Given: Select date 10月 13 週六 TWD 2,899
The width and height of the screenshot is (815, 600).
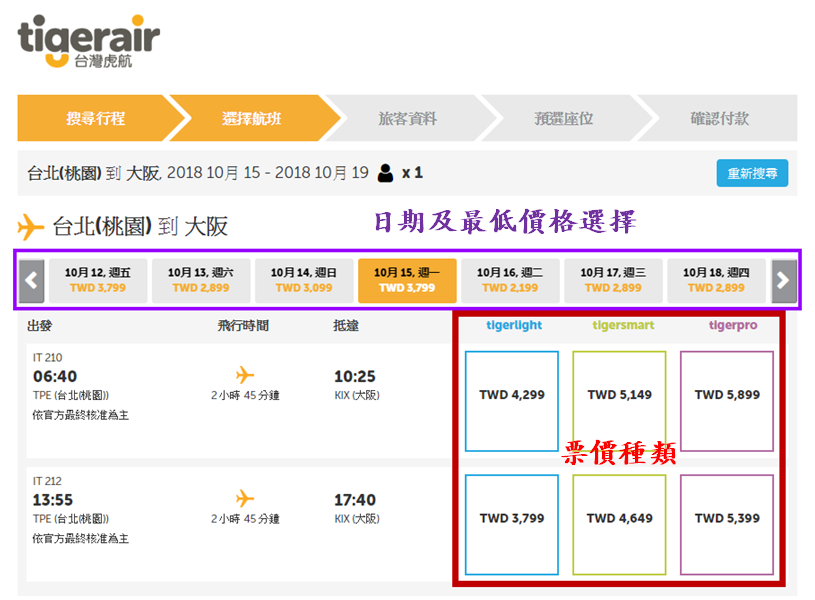Looking at the screenshot, I should click(x=201, y=281).
